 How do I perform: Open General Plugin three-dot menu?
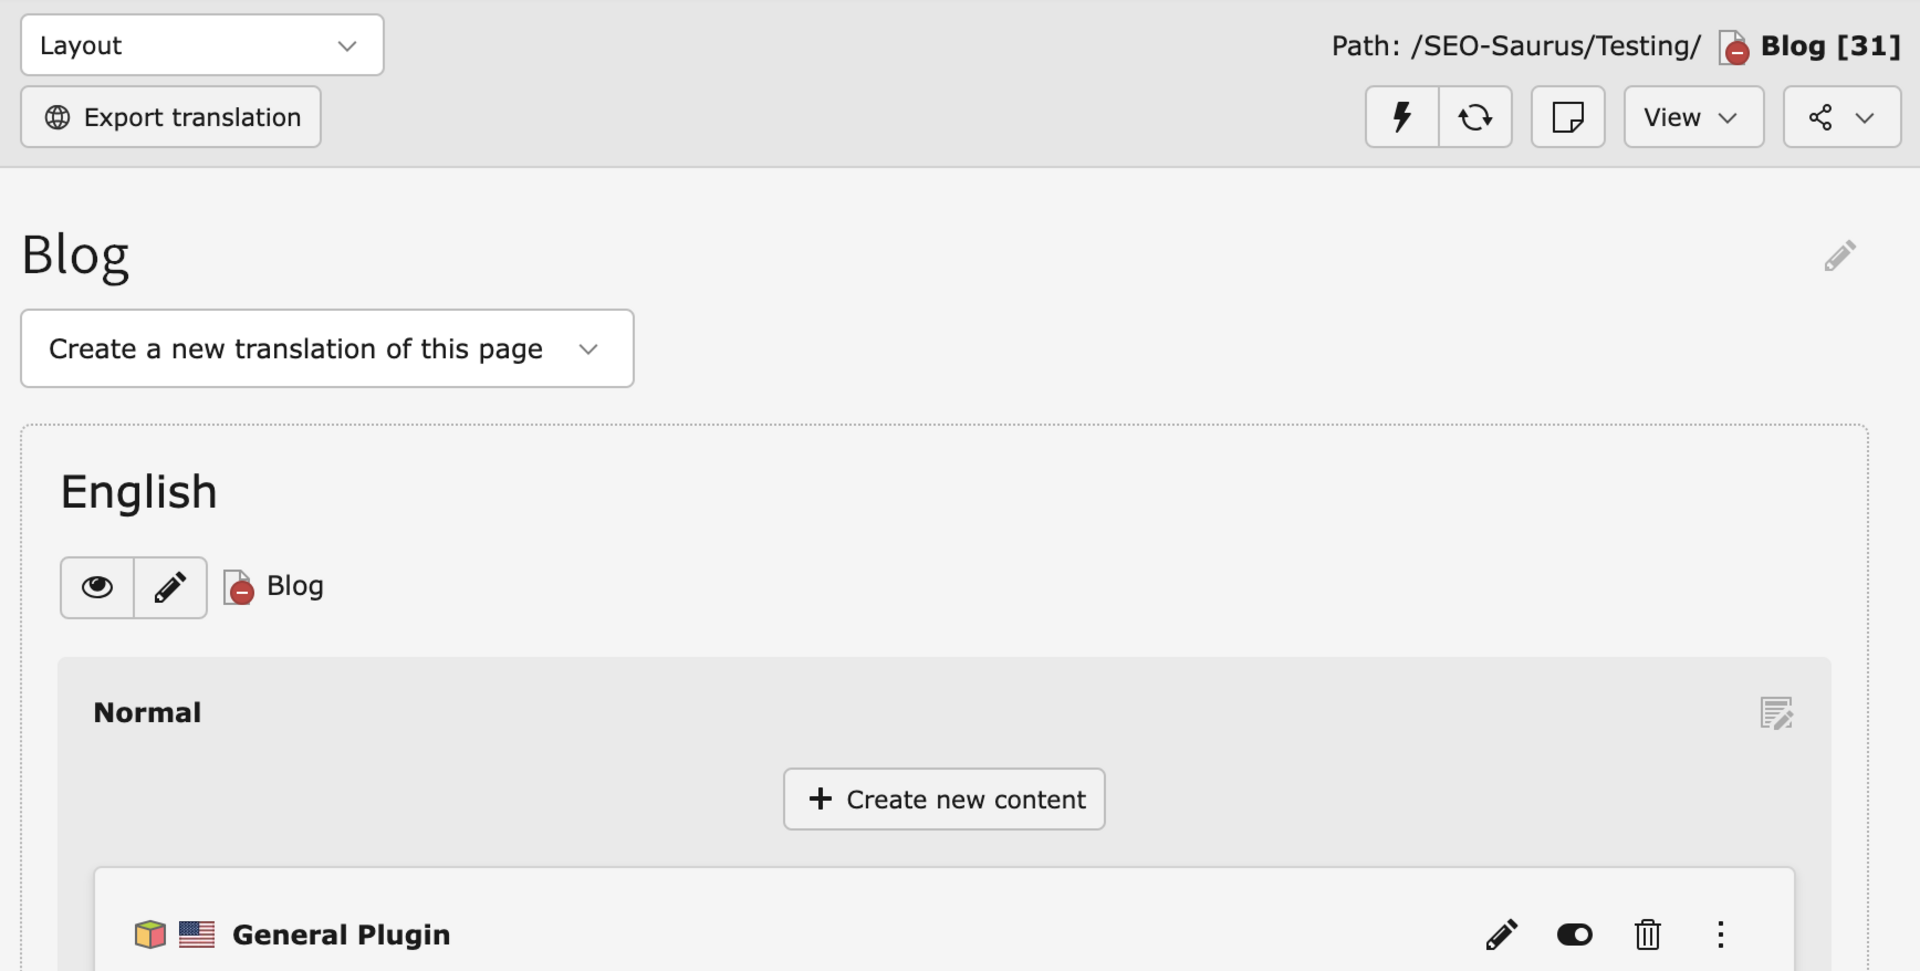(1720, 935)
